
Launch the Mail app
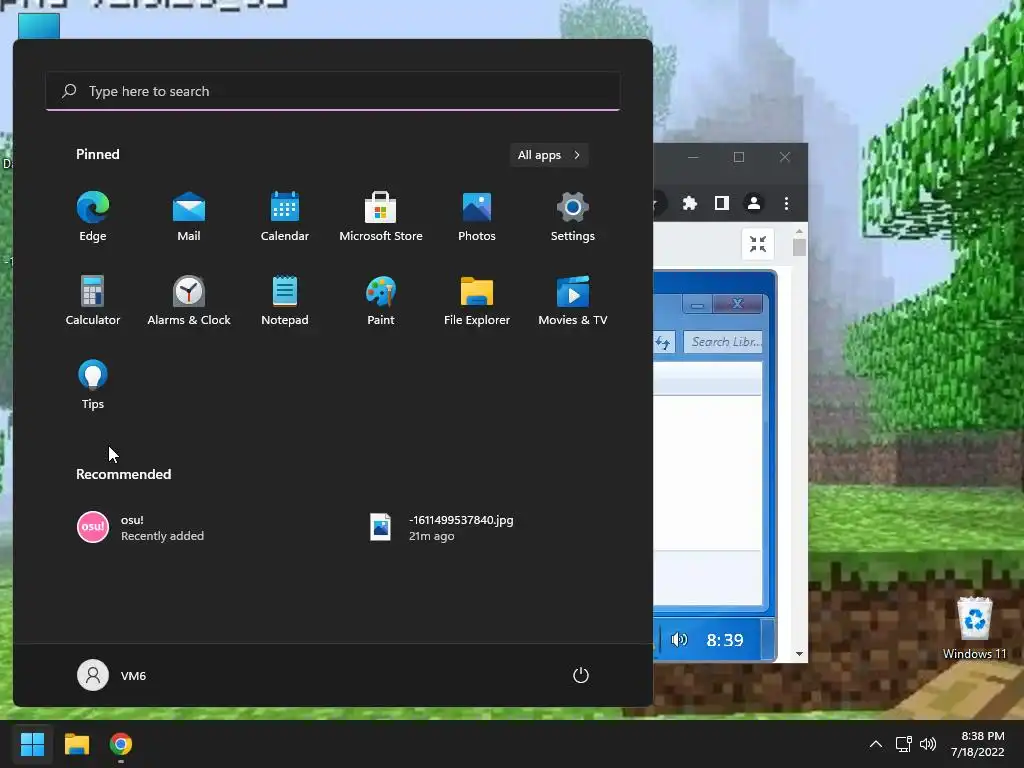pos(189,217)
